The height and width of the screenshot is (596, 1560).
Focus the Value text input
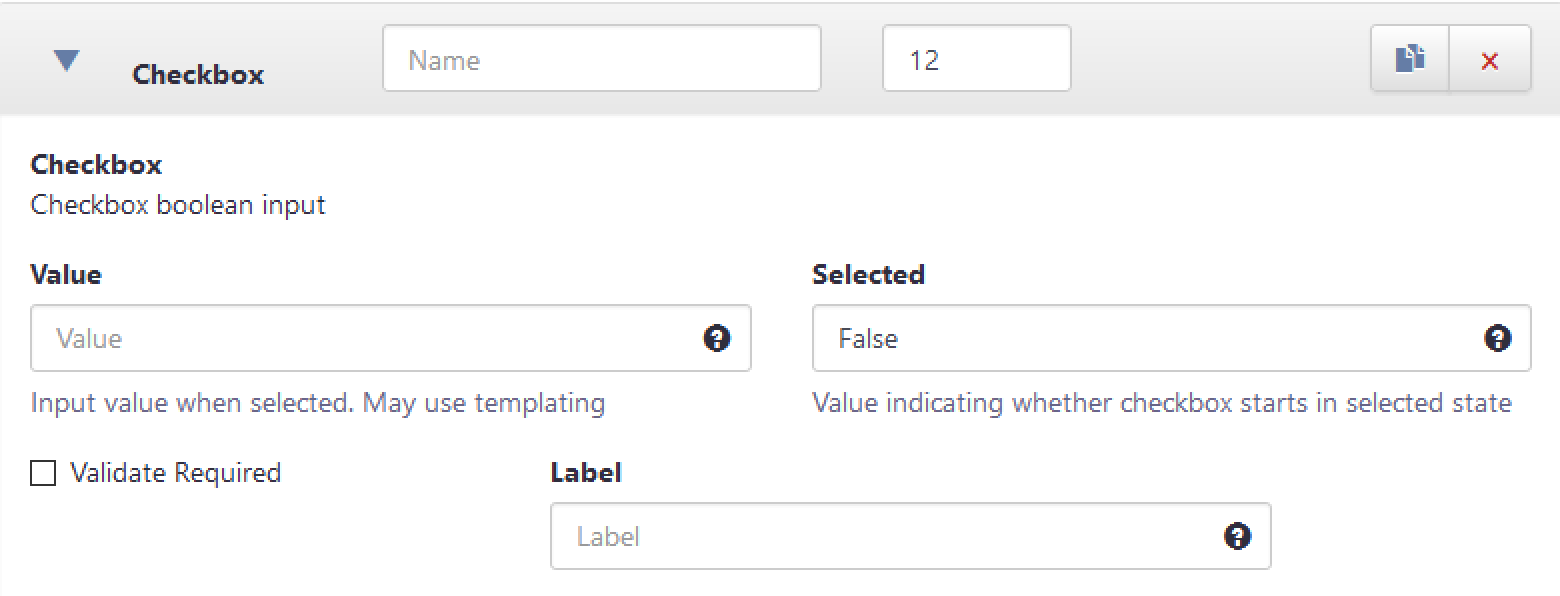tap(391, 338)
